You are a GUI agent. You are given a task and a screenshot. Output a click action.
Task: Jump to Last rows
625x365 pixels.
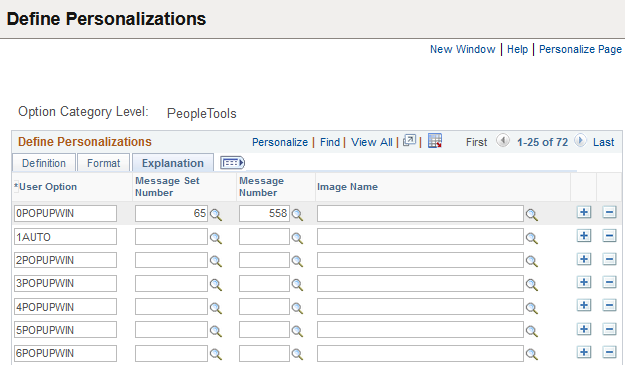coord(603,142)
